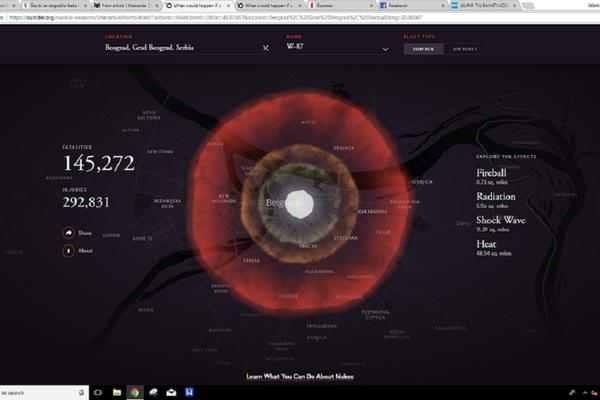The width and height of the screenshot is (600, 400).
Task: Click the browser address bar URL
Action: coord(200,16)
